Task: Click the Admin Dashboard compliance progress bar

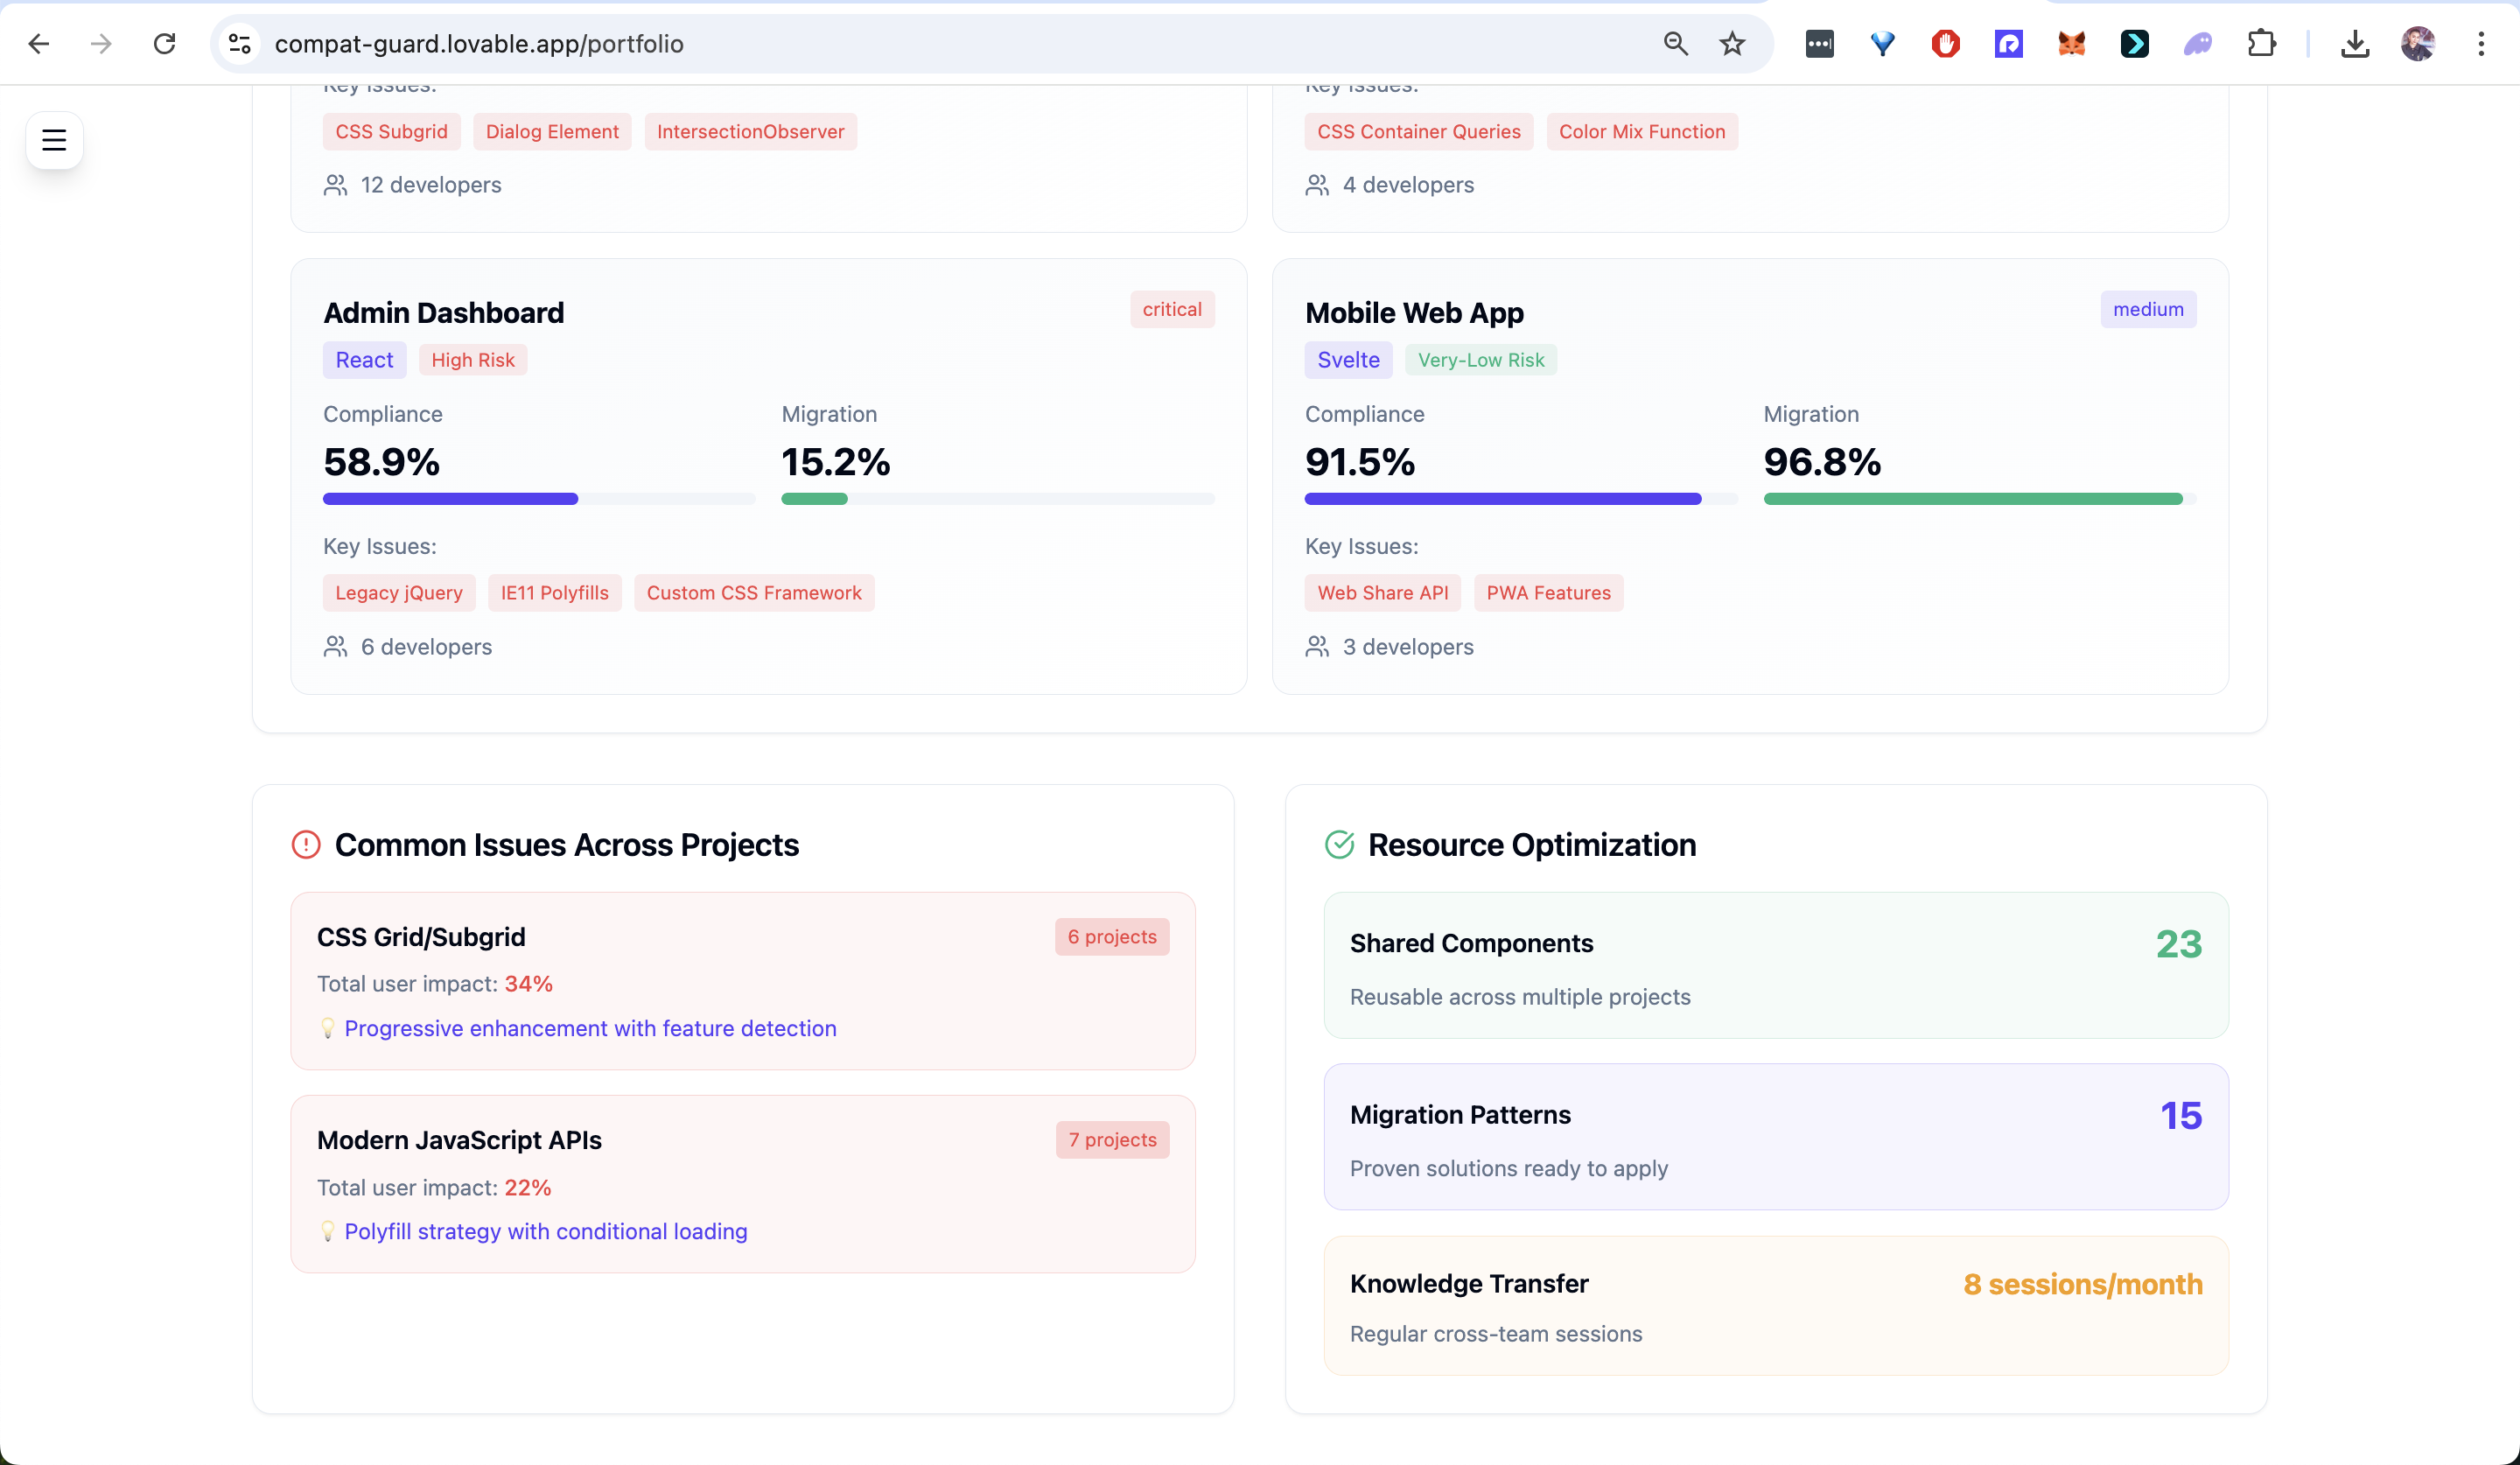Action: [x=538, y=499]
